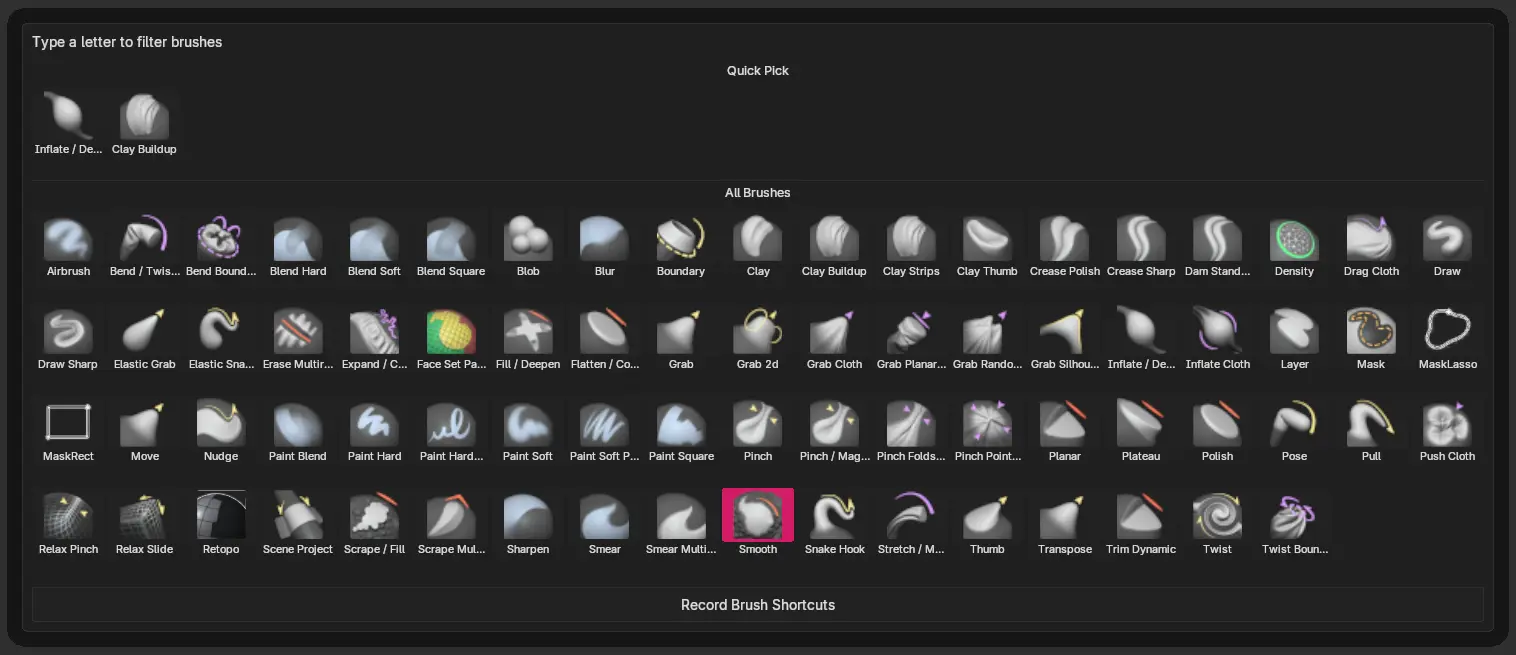The height and width of the screenshot is (655, 1516).
Task: Pick the Inflate Cloth brush
Action: pos(1217,339)
